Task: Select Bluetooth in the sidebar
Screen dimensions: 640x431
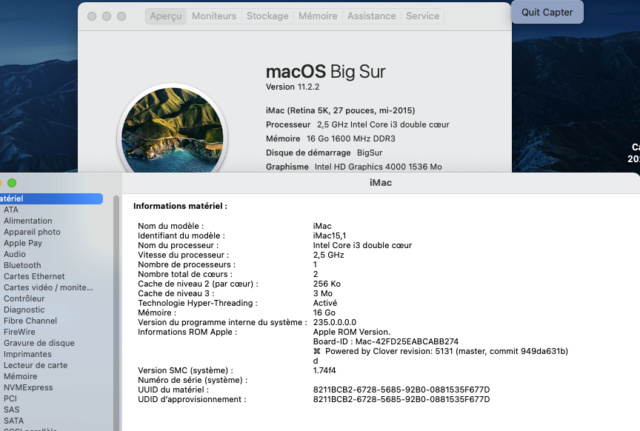Action: click(22, 265)
